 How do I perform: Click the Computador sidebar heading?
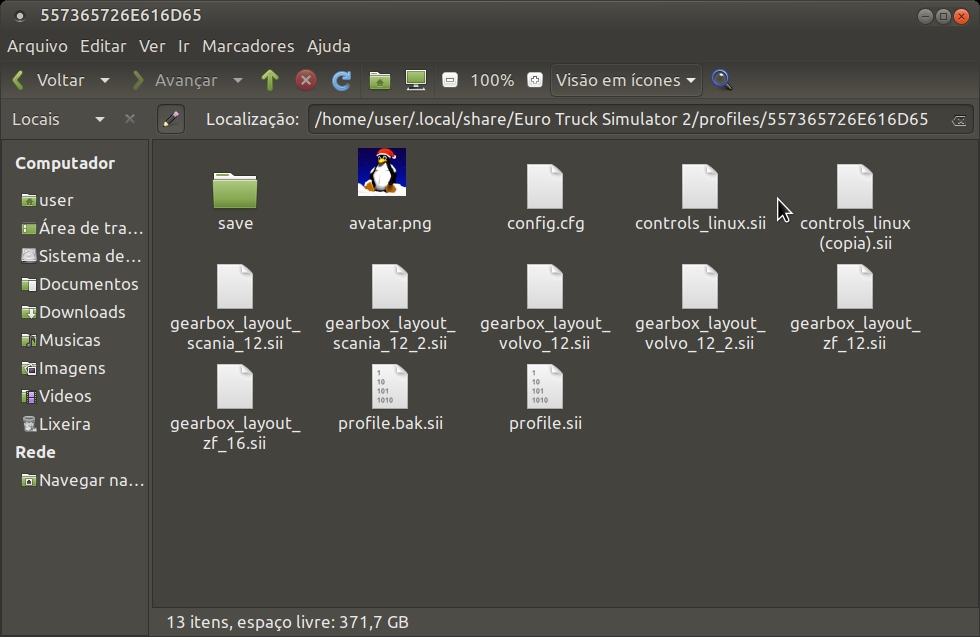point(65,163)
